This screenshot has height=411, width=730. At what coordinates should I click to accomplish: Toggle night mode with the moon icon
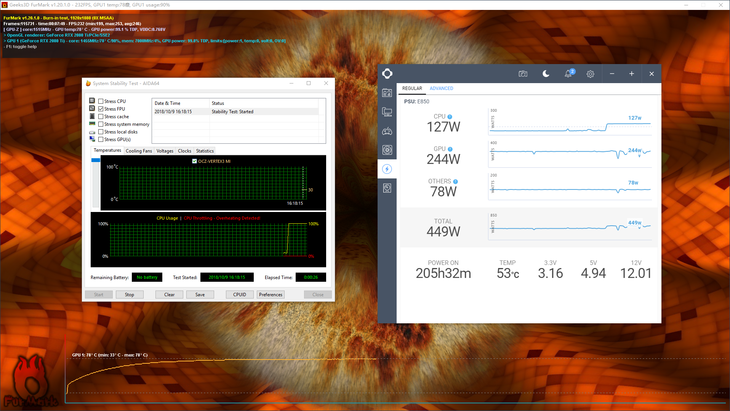[546, 74]
